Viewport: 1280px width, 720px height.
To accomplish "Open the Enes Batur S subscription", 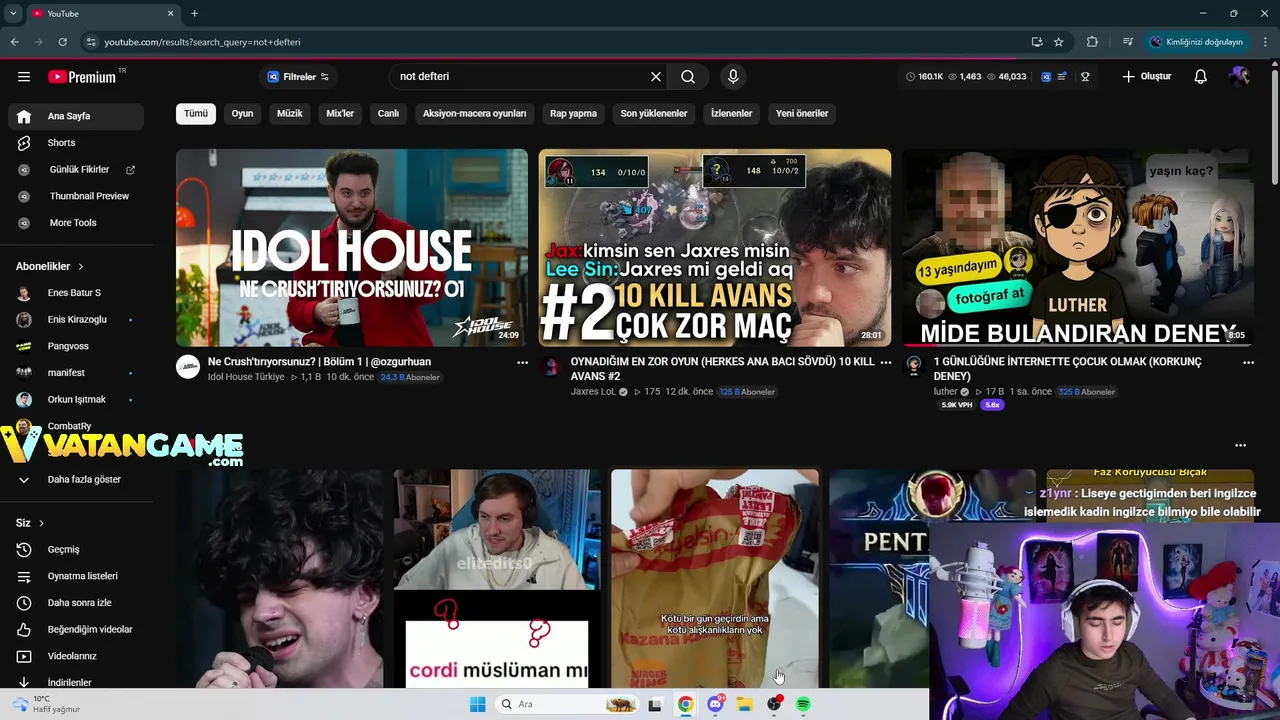I will pyautogui.click(x=76, y=293).
